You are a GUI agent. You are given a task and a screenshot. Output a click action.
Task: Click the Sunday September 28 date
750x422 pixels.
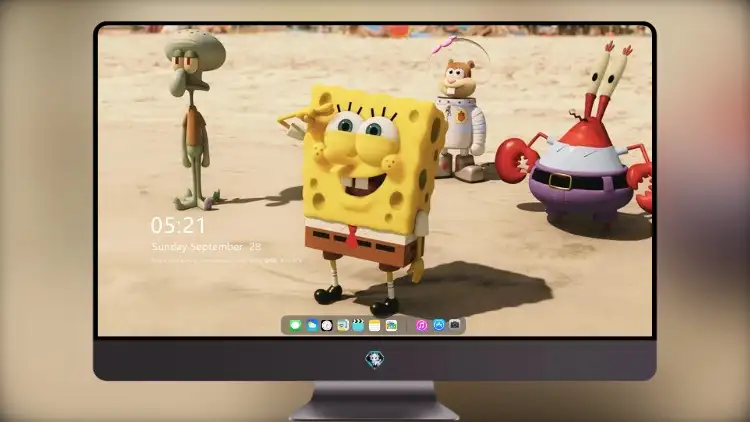pyautogui.click(x=206, y=247)
